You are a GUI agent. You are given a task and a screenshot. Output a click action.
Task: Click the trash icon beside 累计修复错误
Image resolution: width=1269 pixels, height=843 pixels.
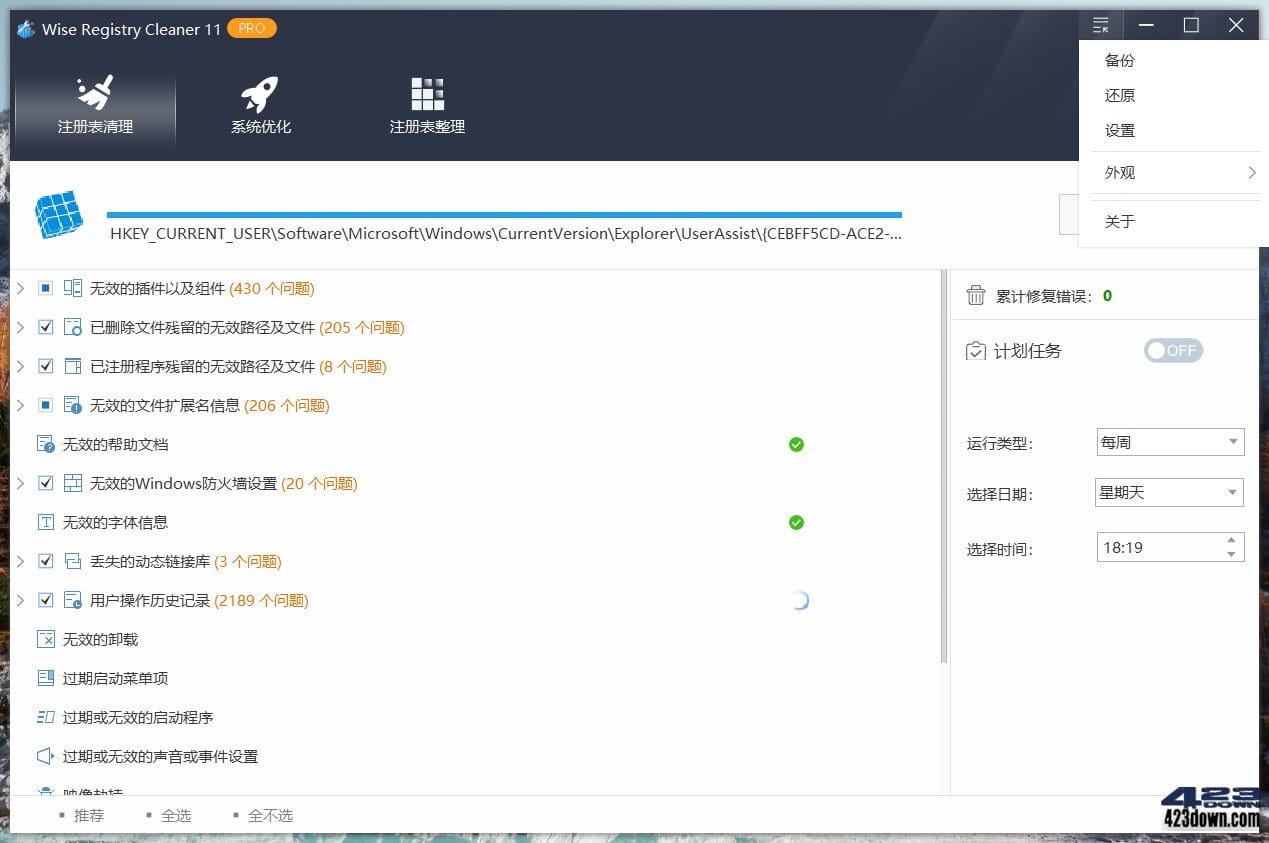coord(976,295)
